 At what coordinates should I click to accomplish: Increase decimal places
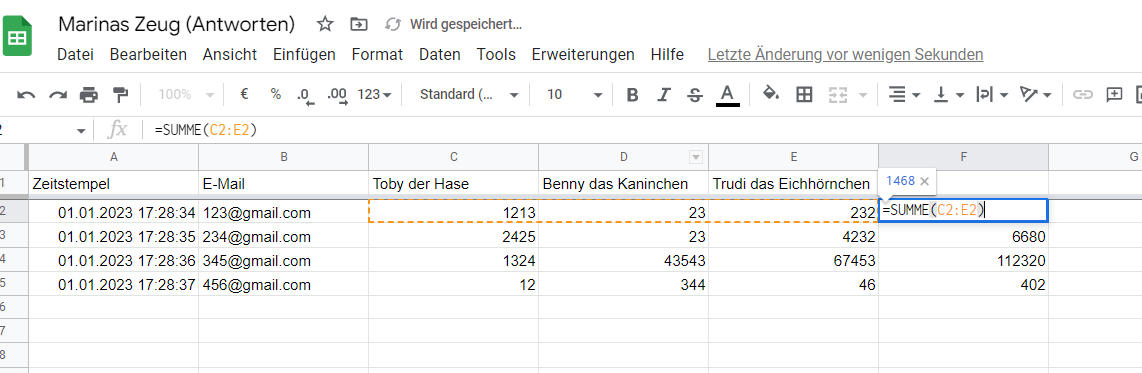coord(337,95)
